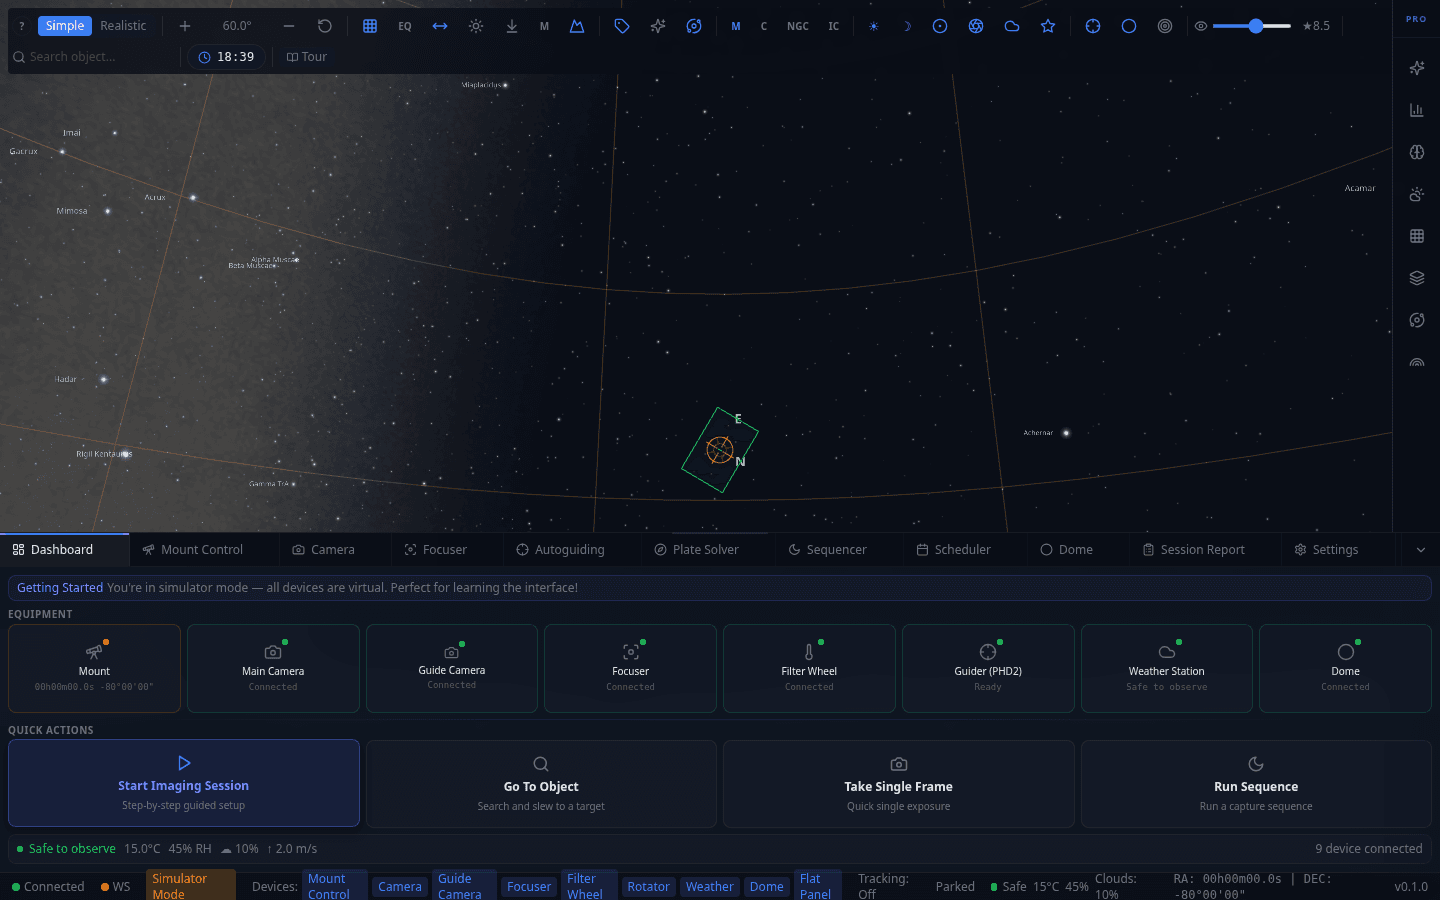
Task: Toggle the NGC catalog filter
Action: (798, 26)
